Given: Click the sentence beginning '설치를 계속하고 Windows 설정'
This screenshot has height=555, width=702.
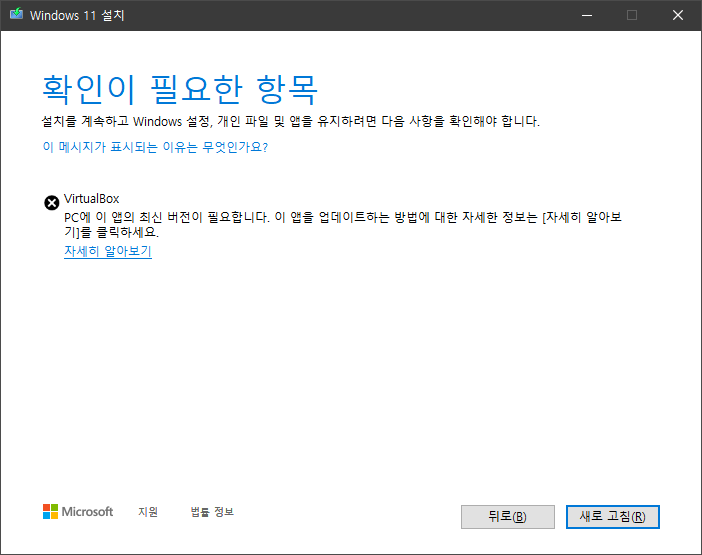Looking at the screenshot, I should tap(291, 121).
